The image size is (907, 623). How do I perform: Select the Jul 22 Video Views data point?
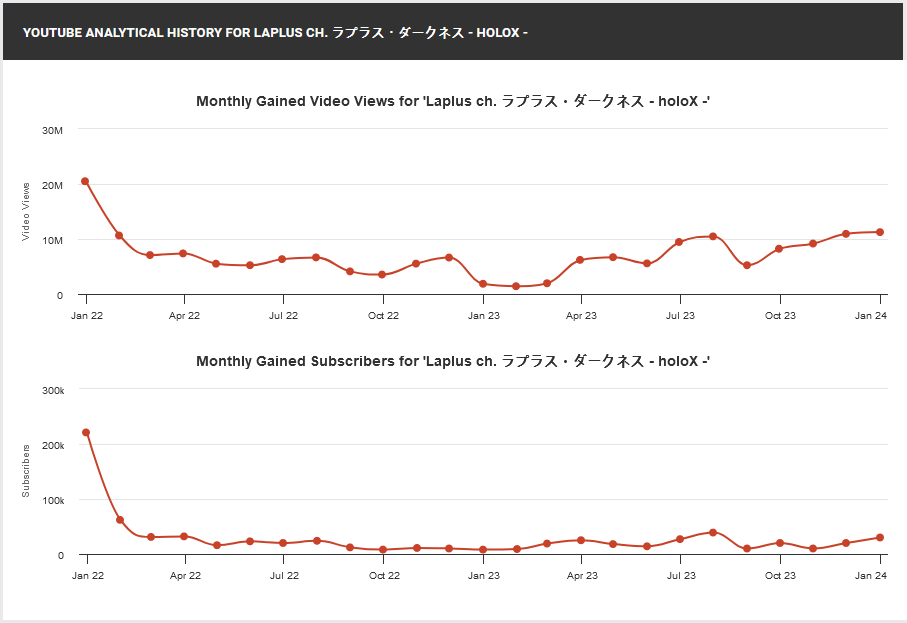pos(282,259)
